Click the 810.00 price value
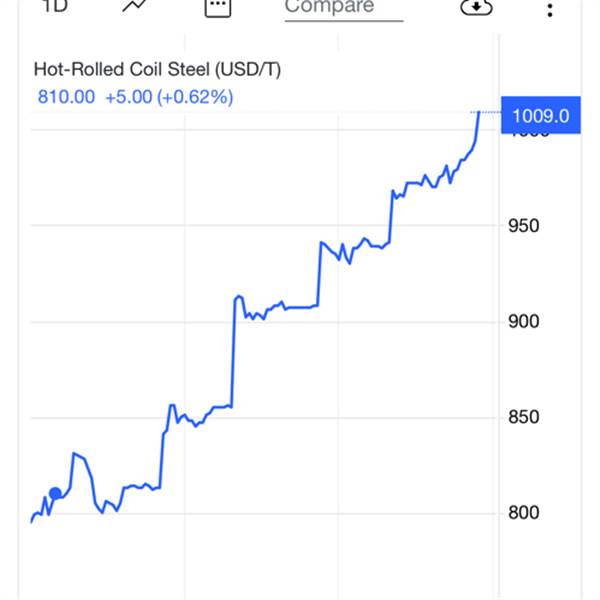Image resolution: width=600 pixels, height=600 pixels. coord(66,97)
